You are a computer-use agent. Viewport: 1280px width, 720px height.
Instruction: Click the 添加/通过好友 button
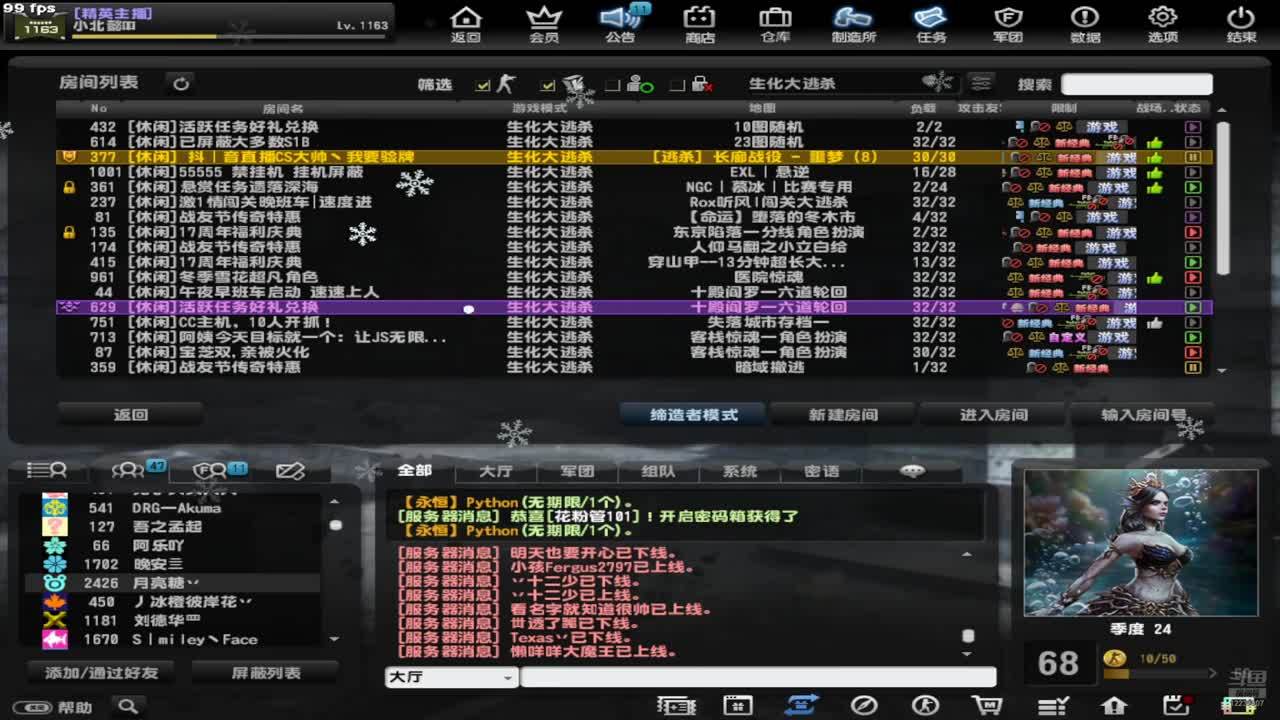point(102,673)
